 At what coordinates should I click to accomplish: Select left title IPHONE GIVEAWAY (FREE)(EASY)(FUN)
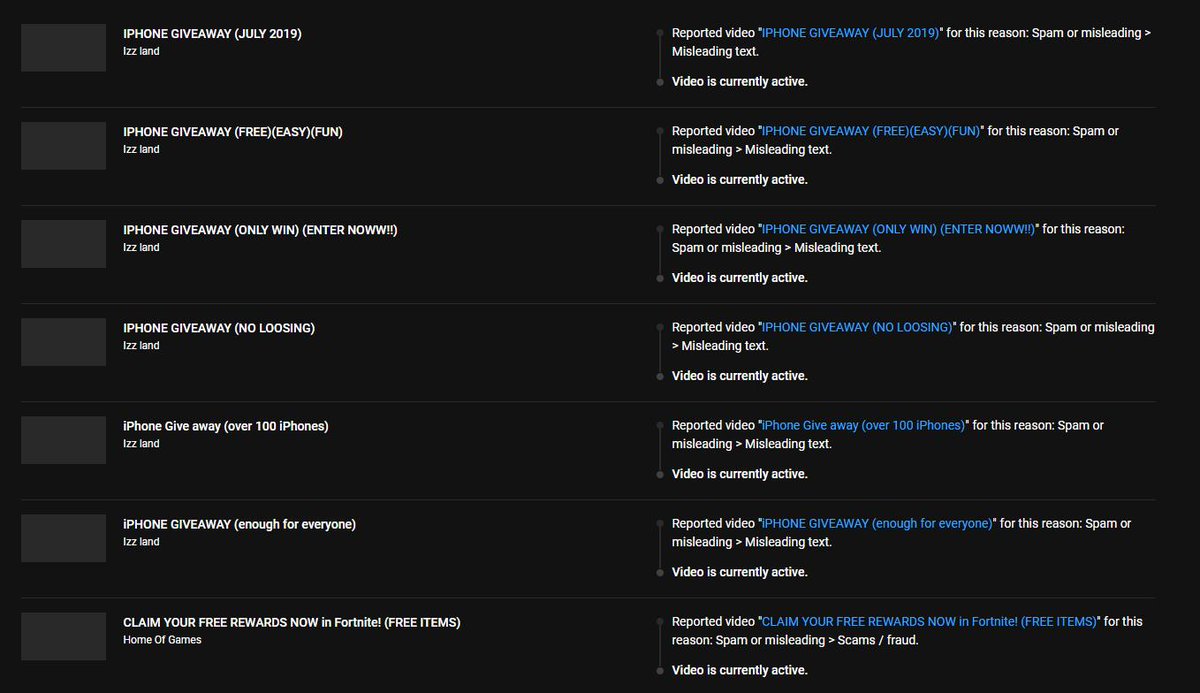[x=233, y=131]
